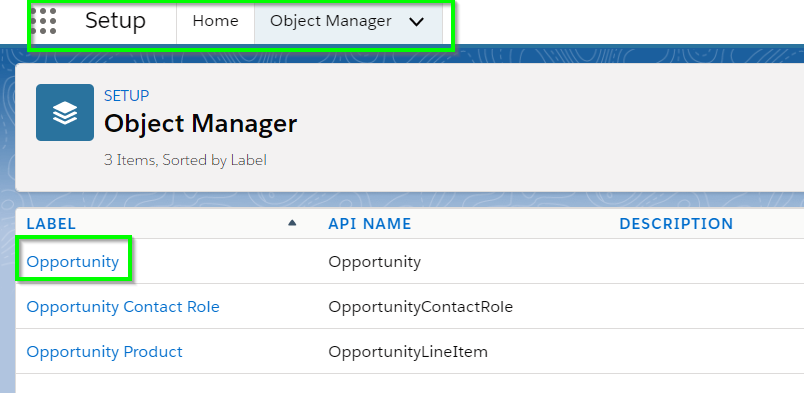Open the Opportunity Contact Role link
Viewport: 804px width, 393px height.
click(x=123, y=307)
